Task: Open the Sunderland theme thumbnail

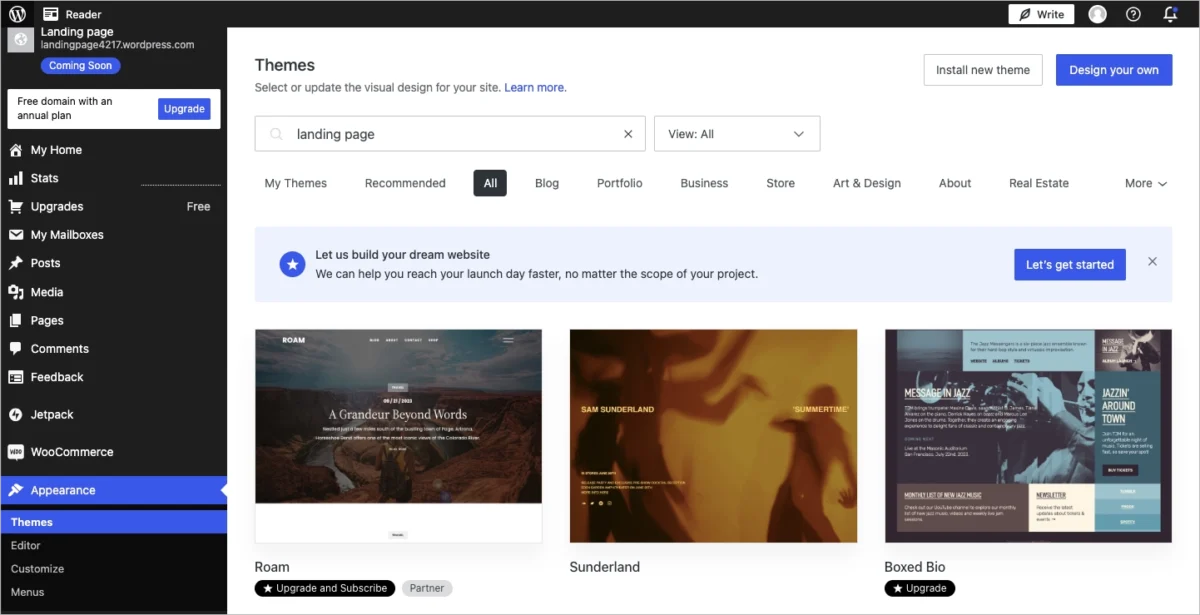Action: point(713,436)
